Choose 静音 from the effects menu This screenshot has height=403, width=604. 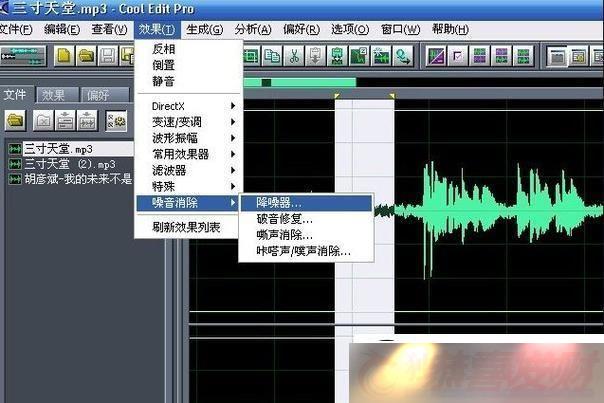coord(189,81)
